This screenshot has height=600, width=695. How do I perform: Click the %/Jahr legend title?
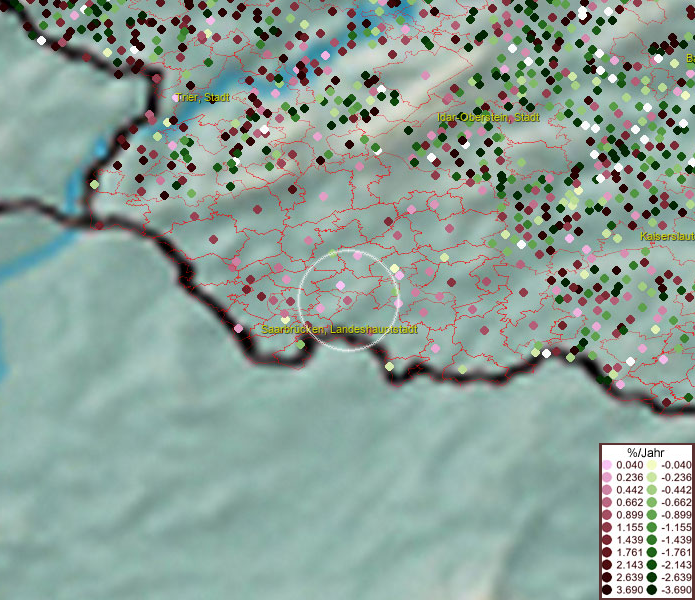click(646, 453)
